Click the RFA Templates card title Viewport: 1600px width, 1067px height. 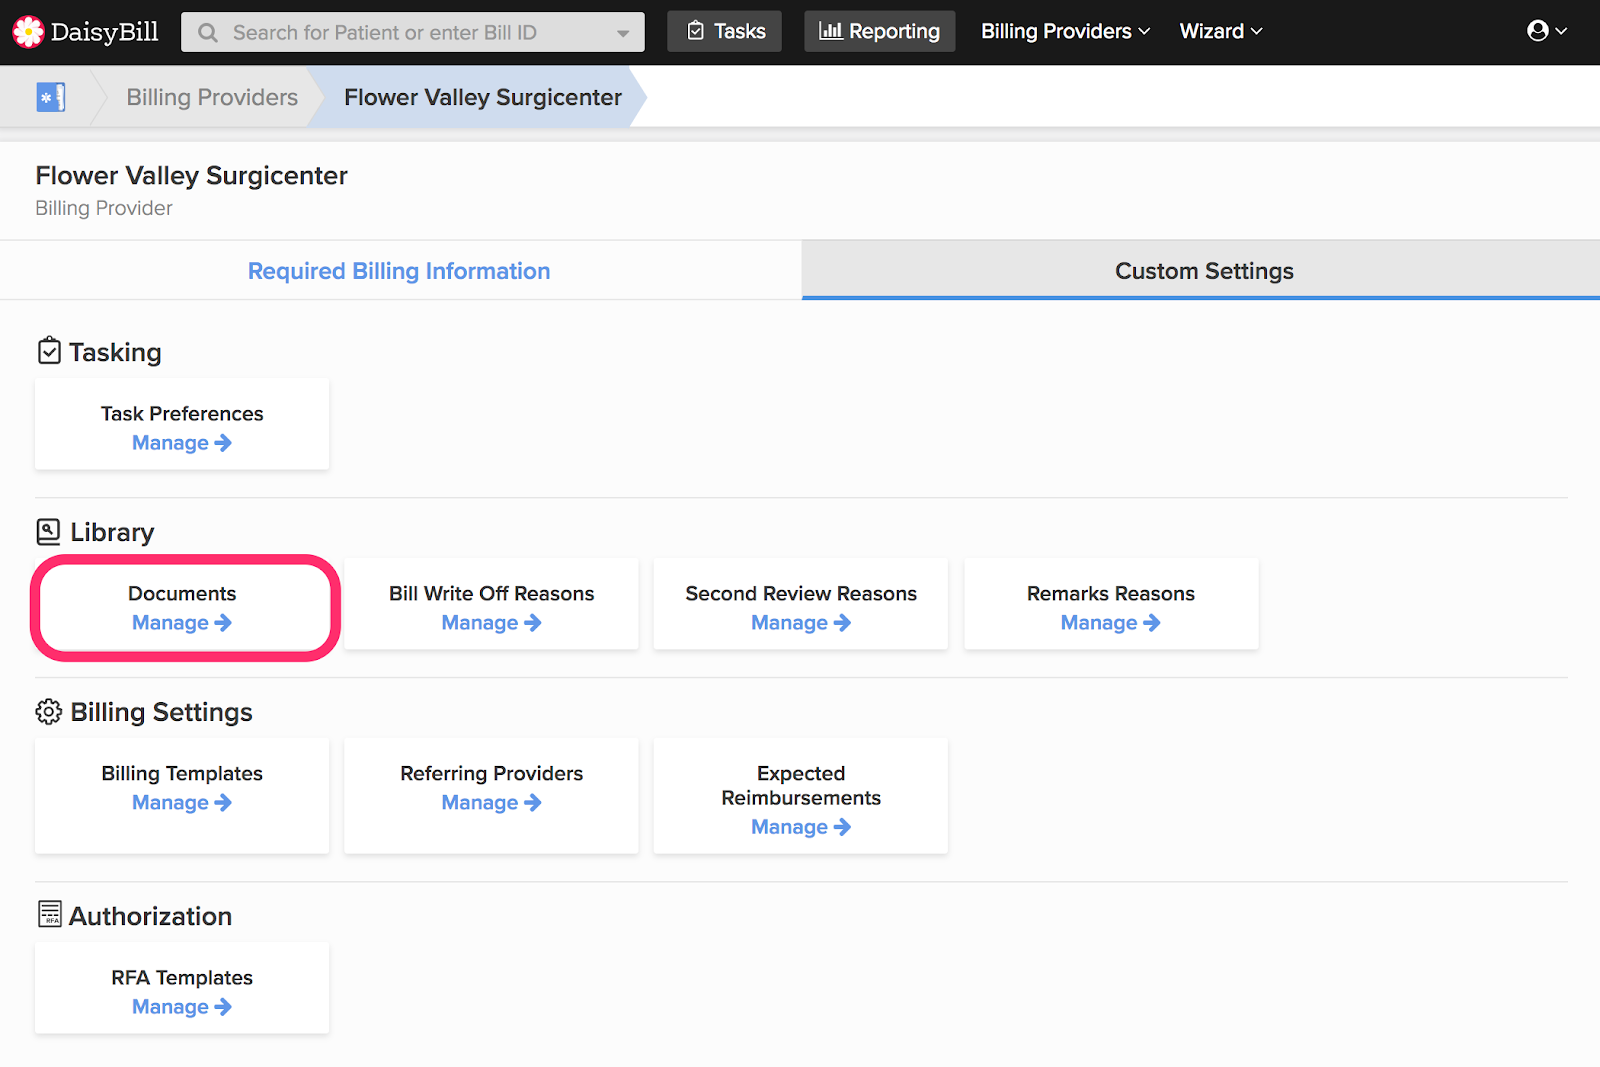coord(182,977)
